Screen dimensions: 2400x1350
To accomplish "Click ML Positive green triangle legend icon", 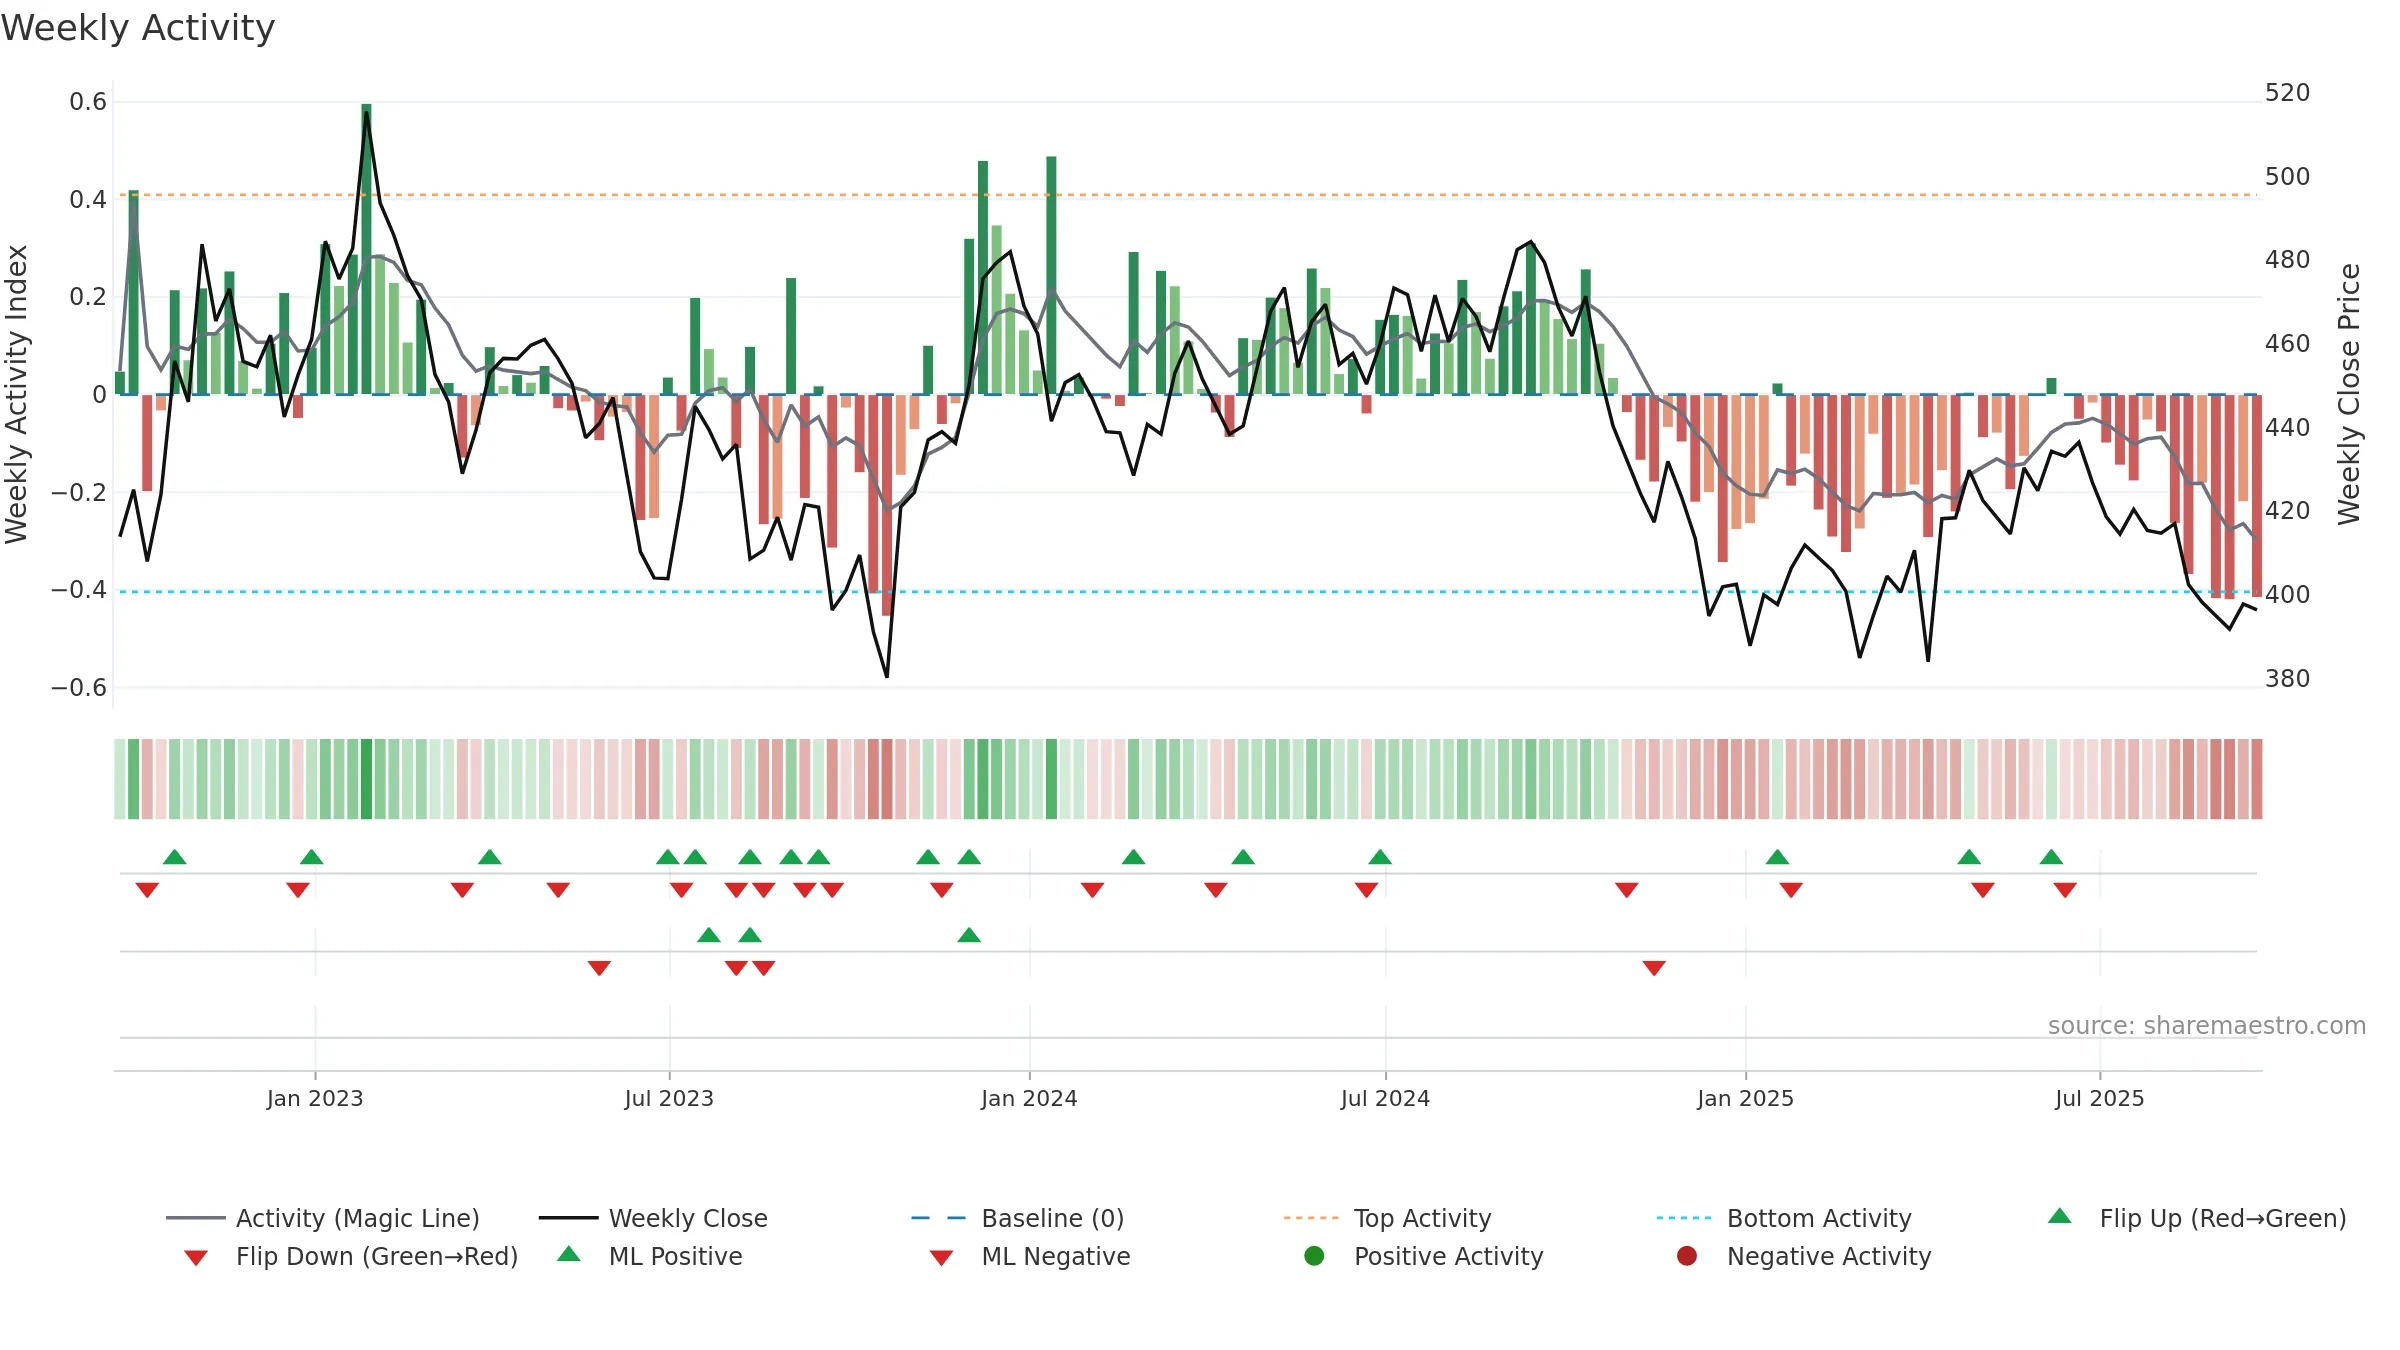I will (x=569, y=1254).
